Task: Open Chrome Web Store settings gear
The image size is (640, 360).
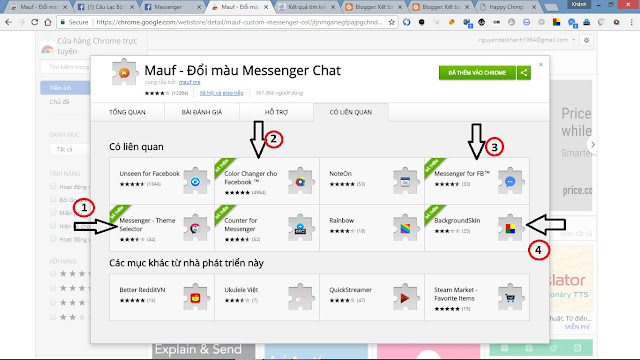Action: pyautogui.click(x=587, y=40)
